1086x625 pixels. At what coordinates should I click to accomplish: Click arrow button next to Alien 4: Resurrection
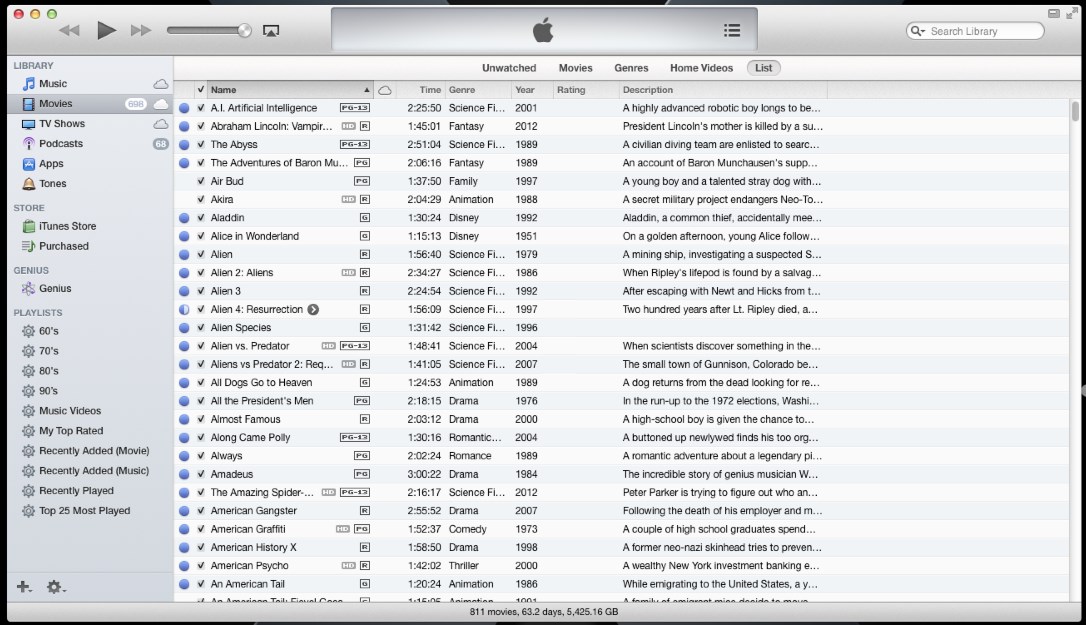(x=313, y=310)
